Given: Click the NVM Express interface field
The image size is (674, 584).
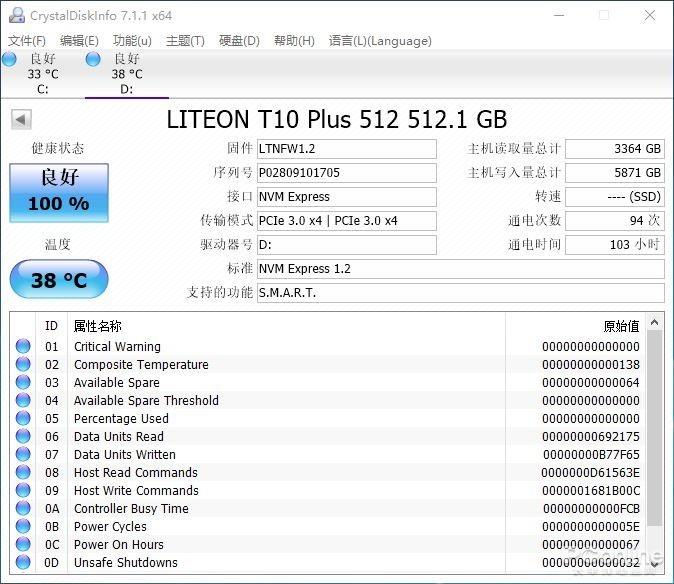Looking at the screenshot, I should [347, 197].
